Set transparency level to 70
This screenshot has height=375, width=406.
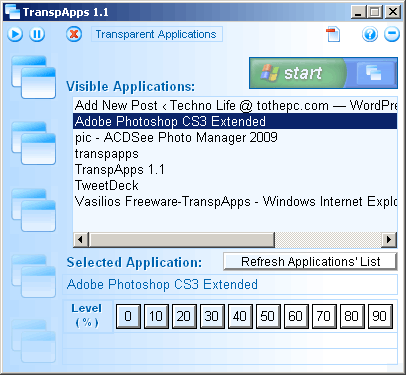[324, 316]
